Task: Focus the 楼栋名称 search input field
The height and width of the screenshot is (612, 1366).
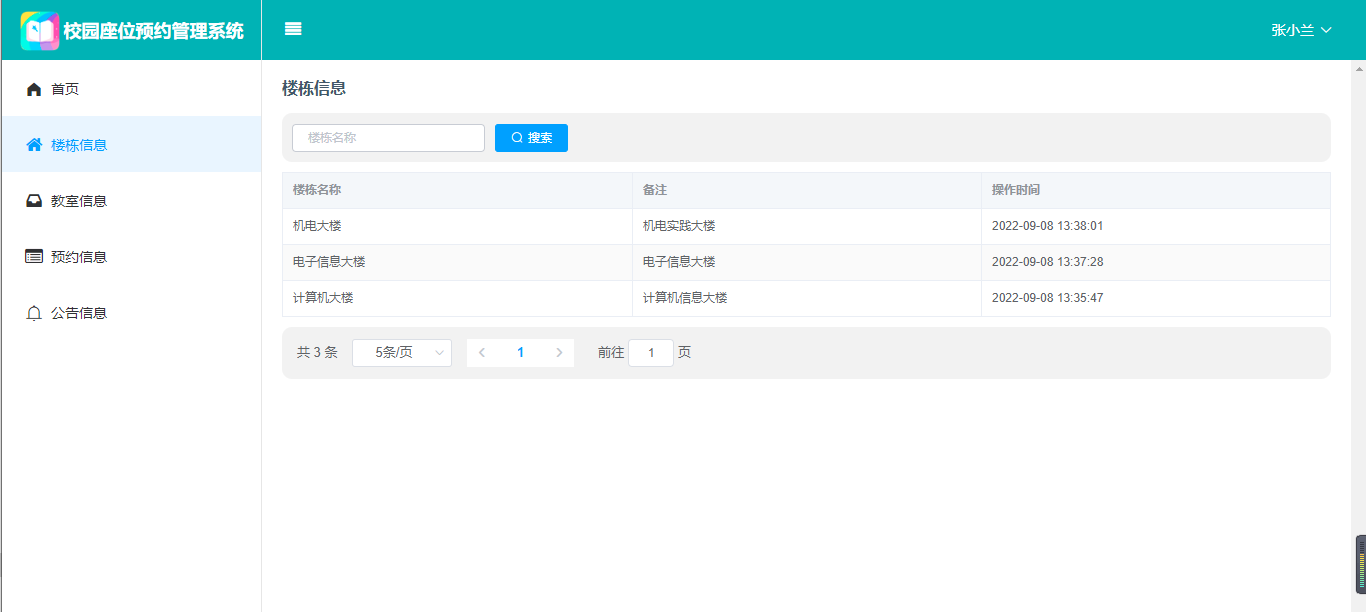Action: click(388, 138)
